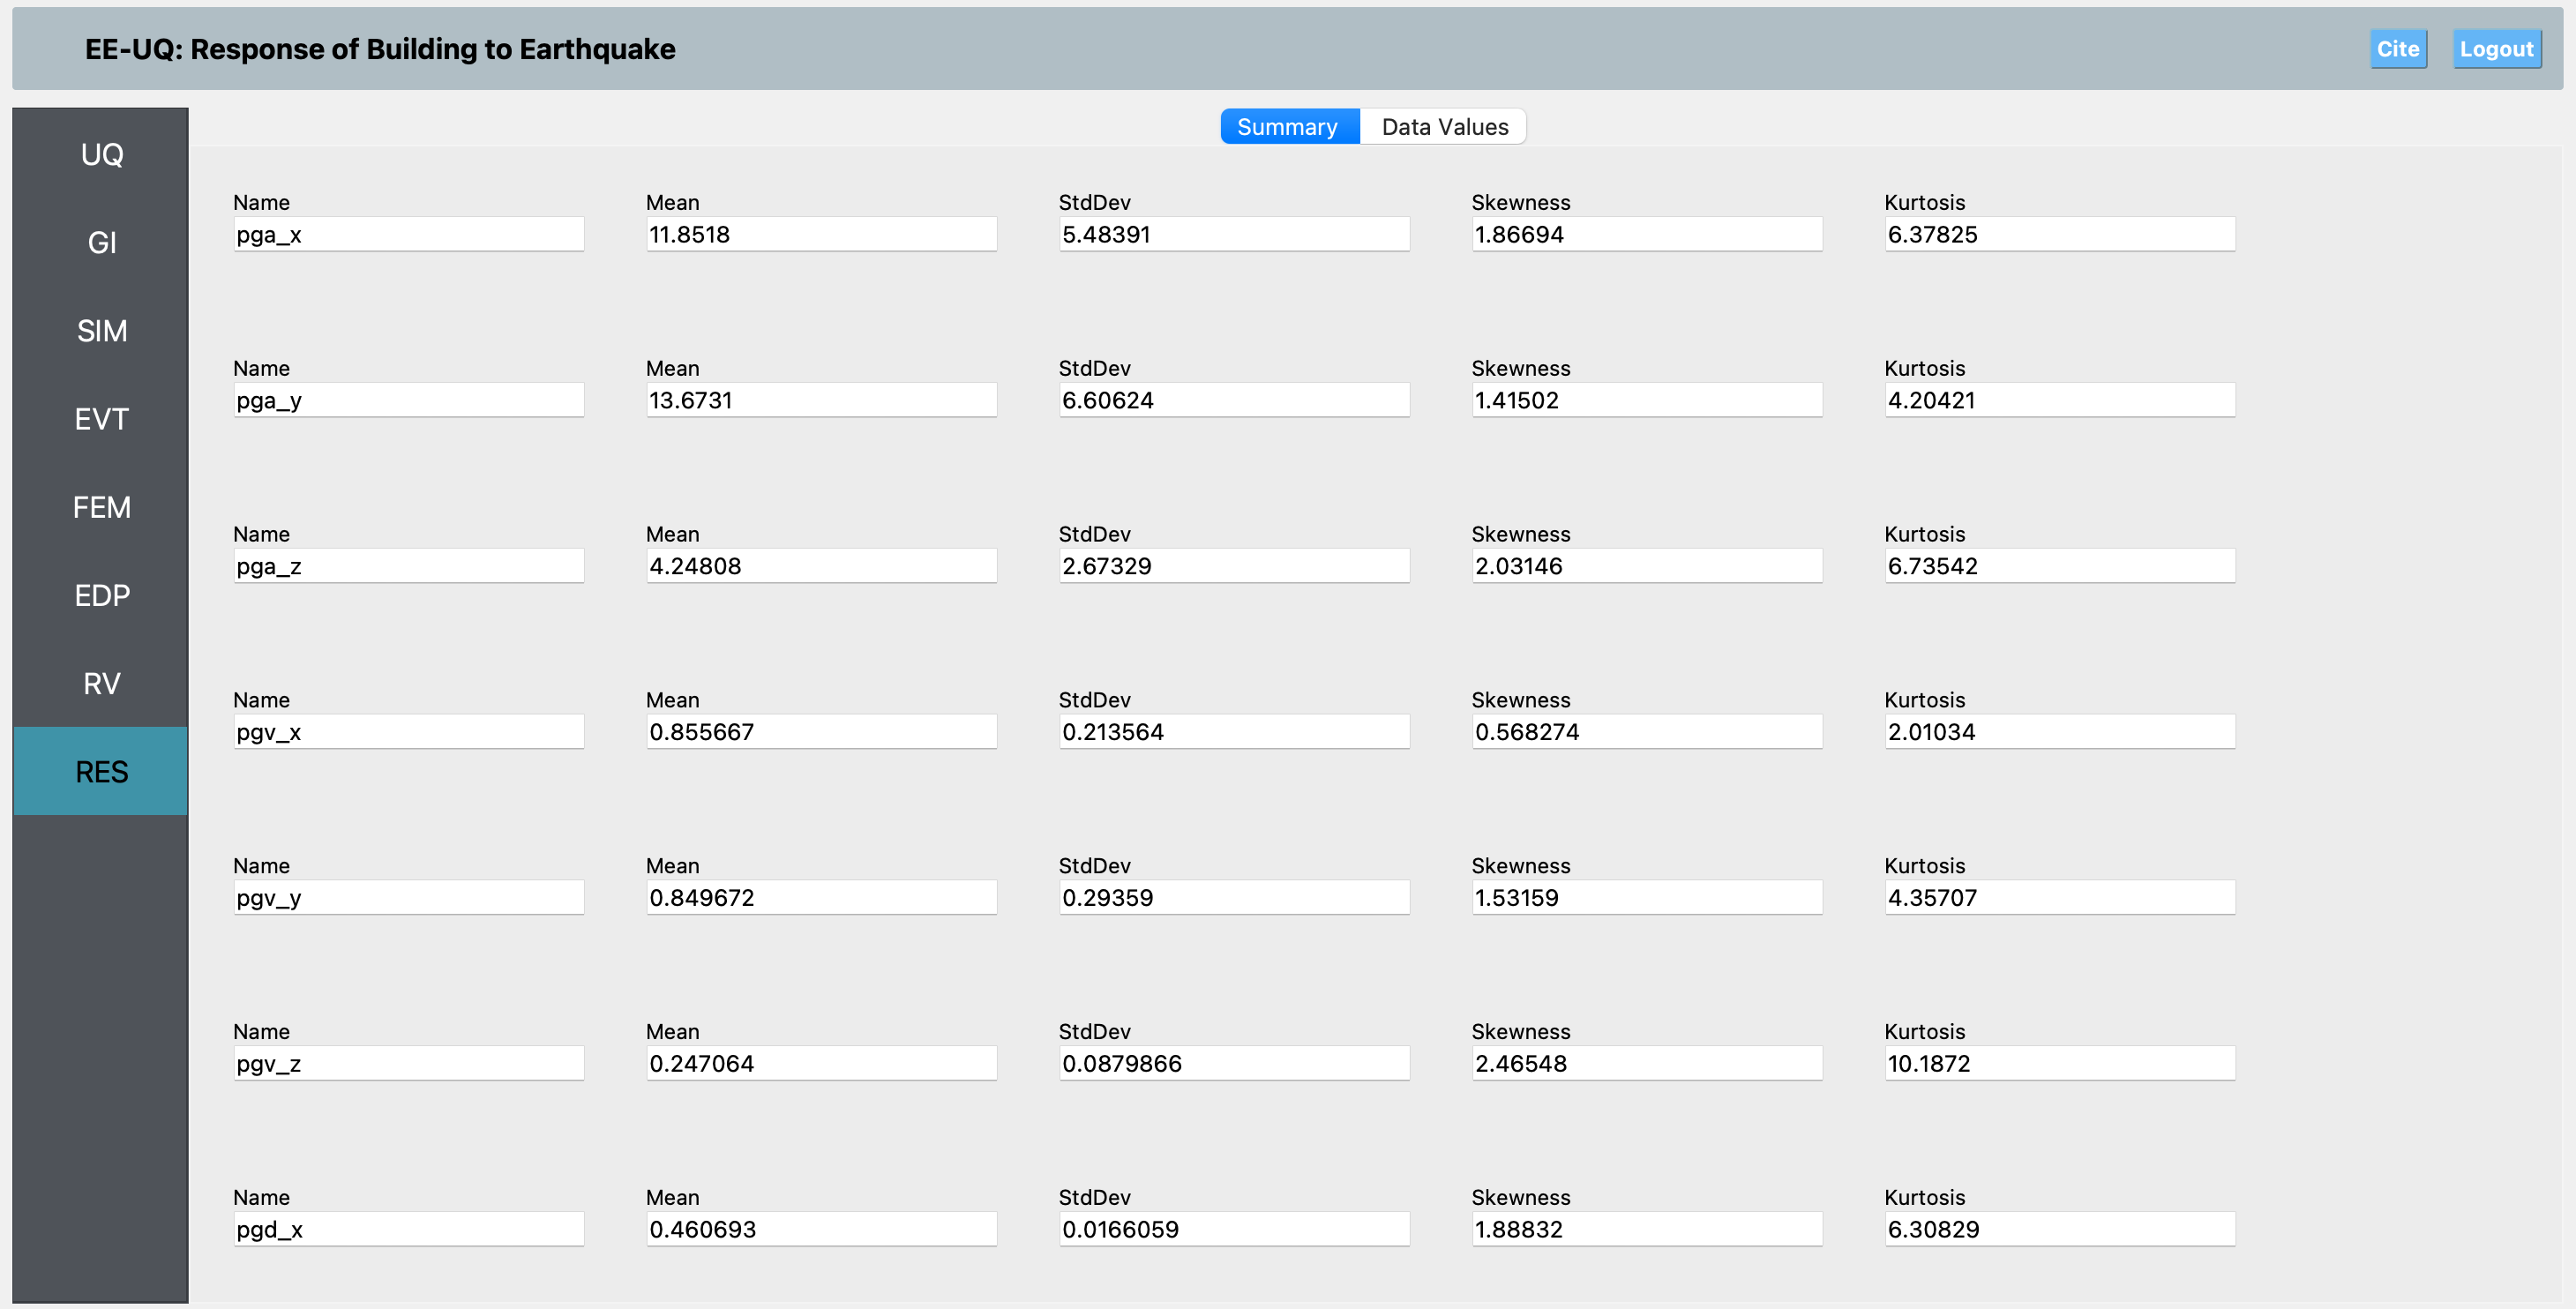Click the RES sidebar item
The width and height of the screenshot is (2576, 1309).
pos(101,771)
